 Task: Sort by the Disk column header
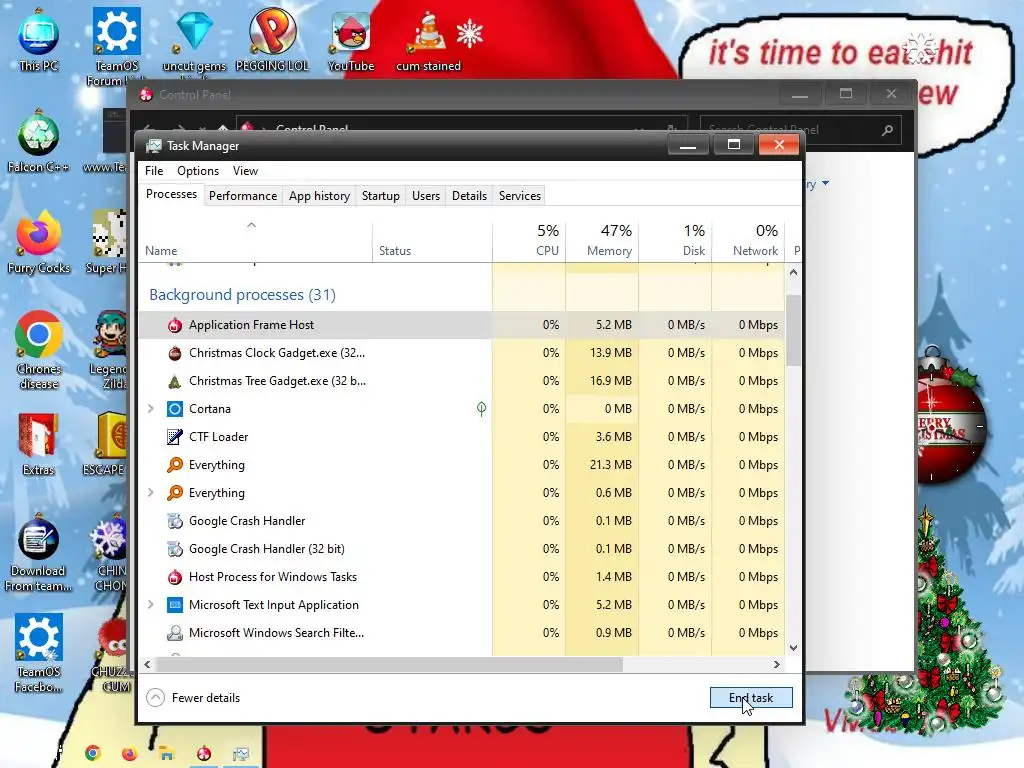(x=675, y=240)
